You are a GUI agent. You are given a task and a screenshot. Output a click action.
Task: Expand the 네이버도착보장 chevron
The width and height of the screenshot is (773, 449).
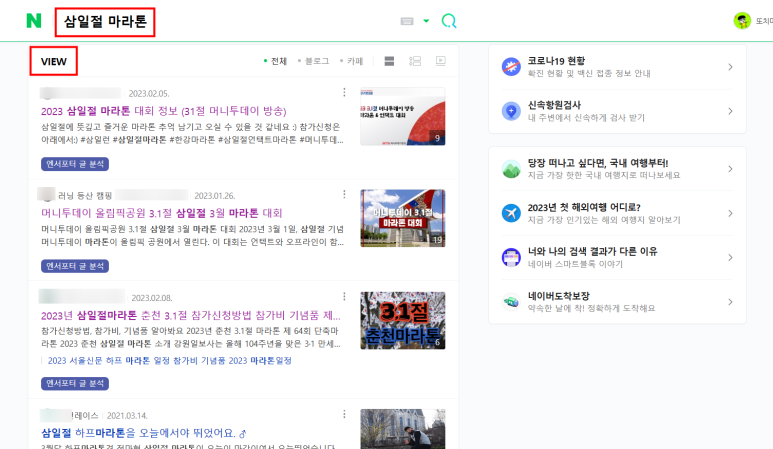pos(730,302)
